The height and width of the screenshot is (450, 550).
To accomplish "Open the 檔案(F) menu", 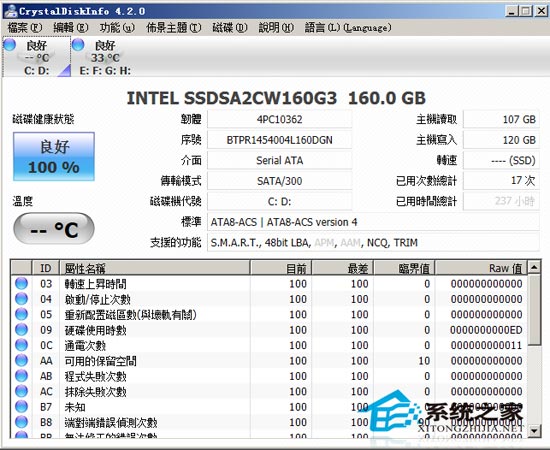I will (x=25, y=27).
